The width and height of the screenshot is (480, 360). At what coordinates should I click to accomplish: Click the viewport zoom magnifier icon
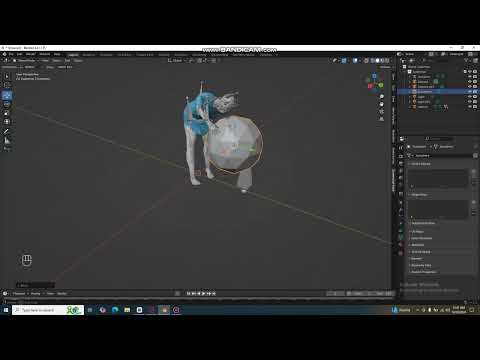382,97
